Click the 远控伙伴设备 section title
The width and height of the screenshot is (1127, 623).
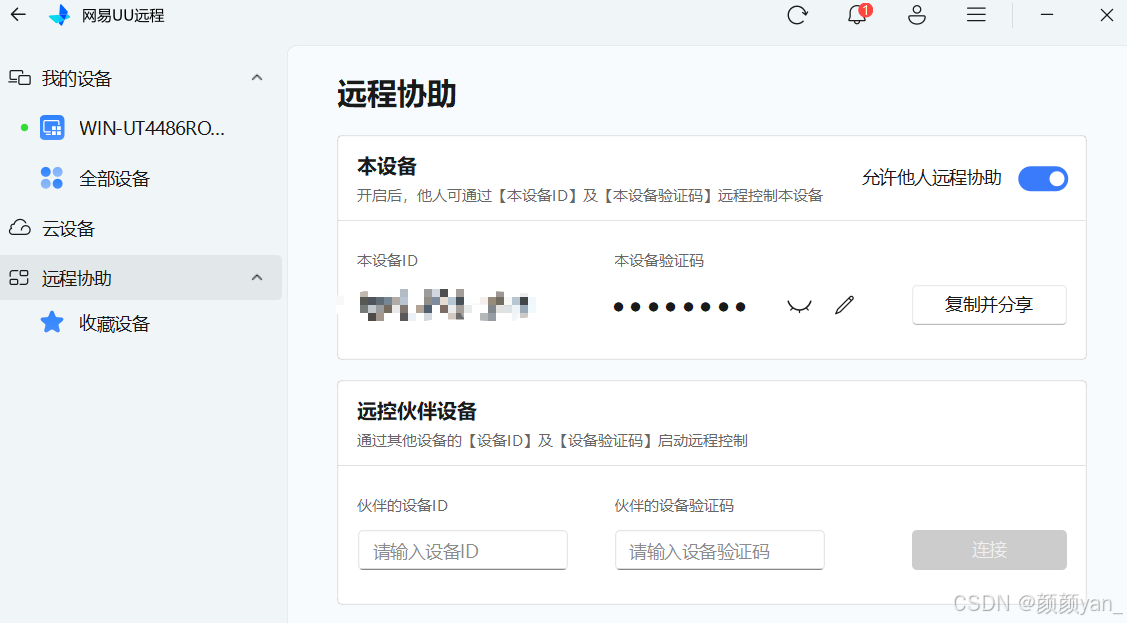point(417,412)
